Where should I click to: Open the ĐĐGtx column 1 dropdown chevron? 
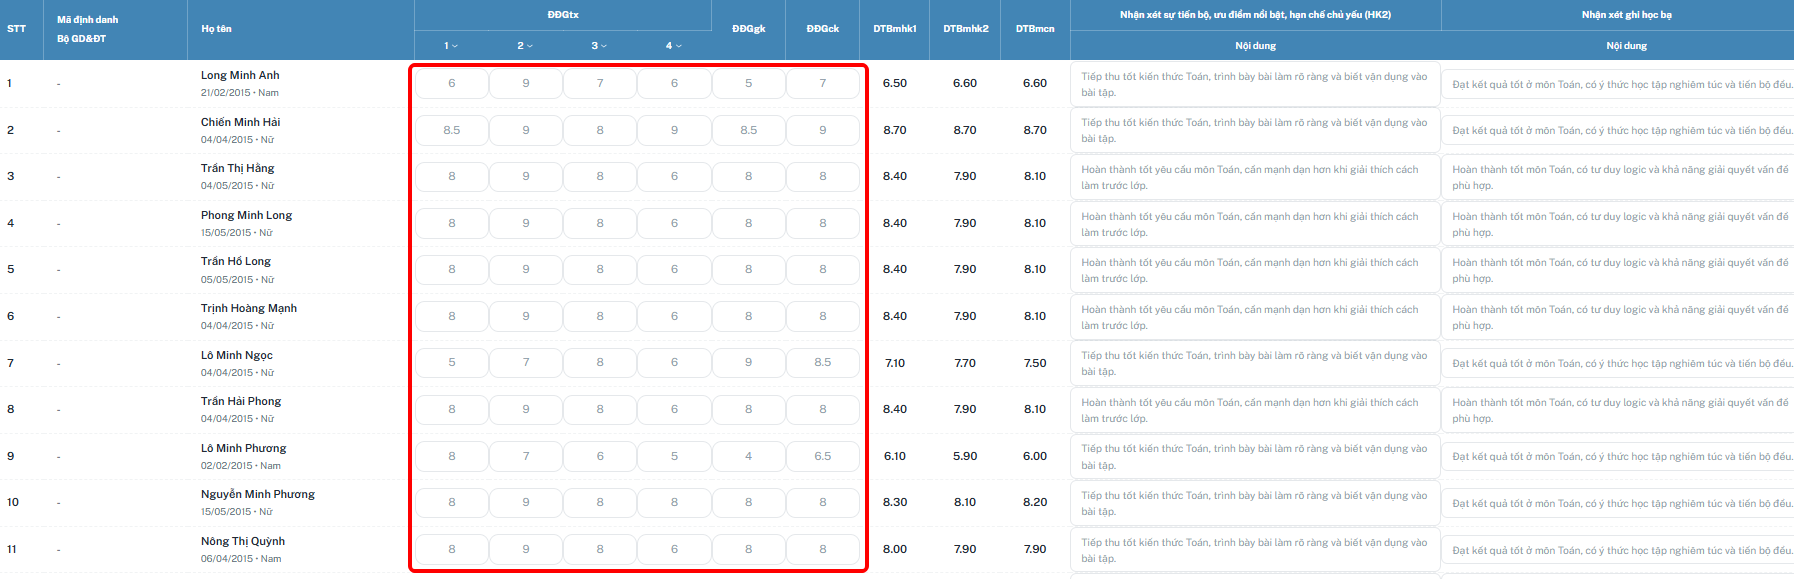click(455, 46)
